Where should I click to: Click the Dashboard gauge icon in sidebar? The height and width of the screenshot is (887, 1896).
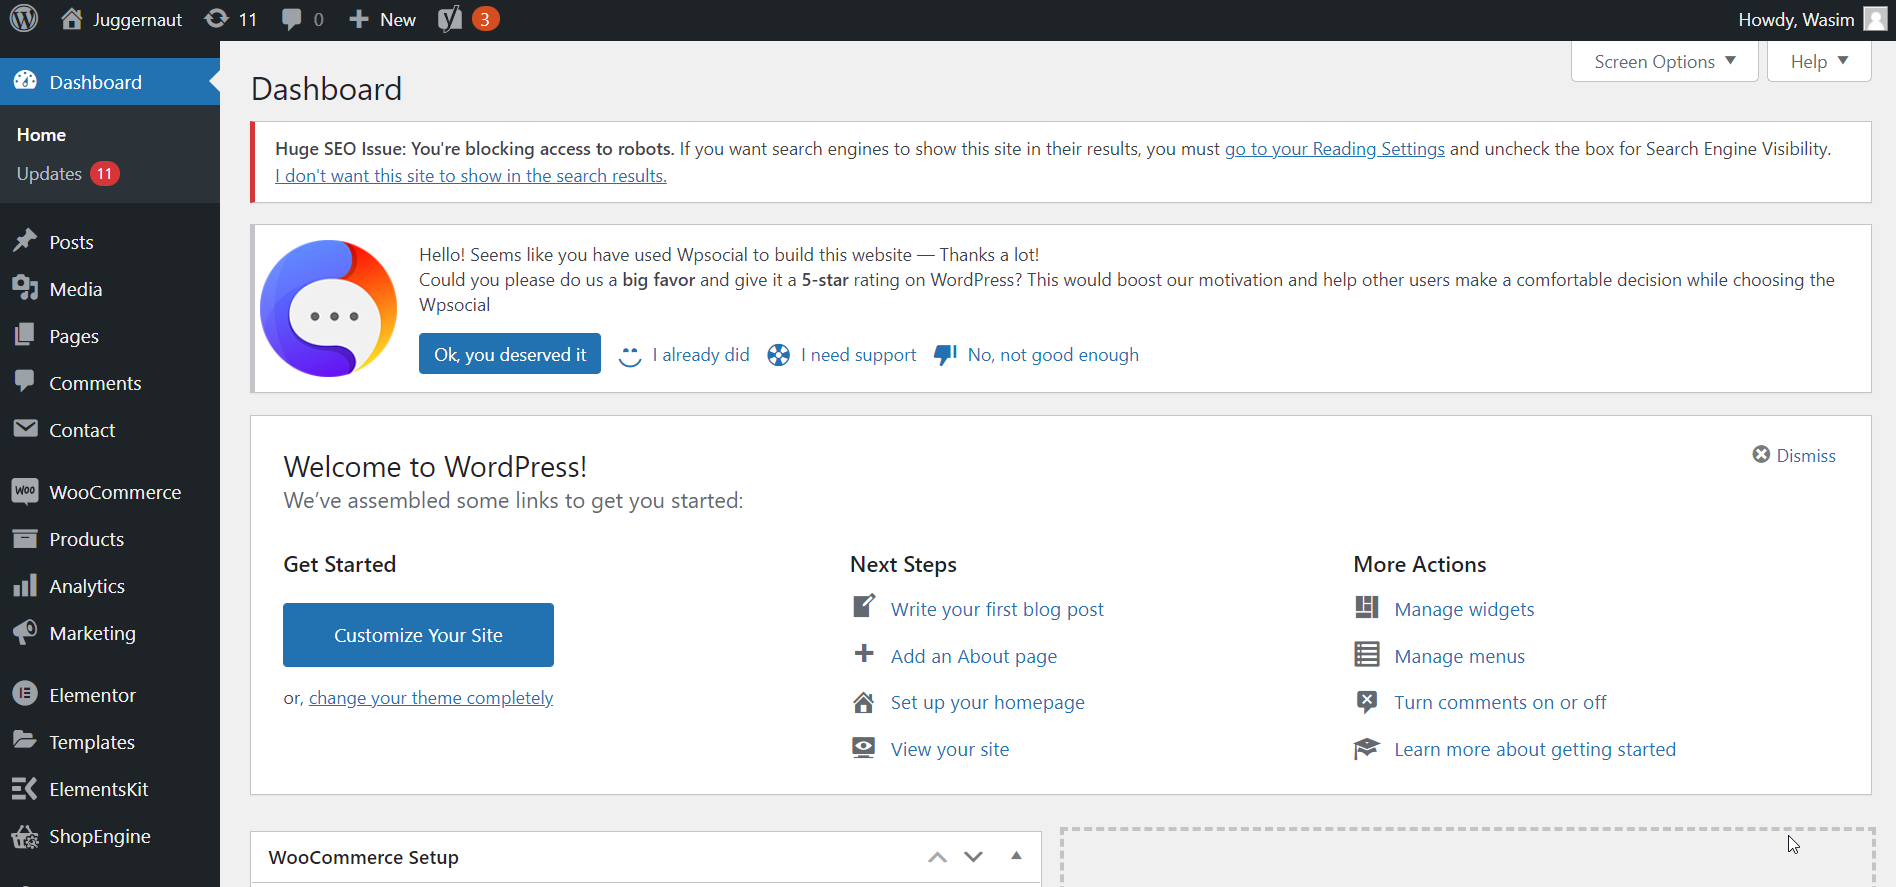(25, 81)
